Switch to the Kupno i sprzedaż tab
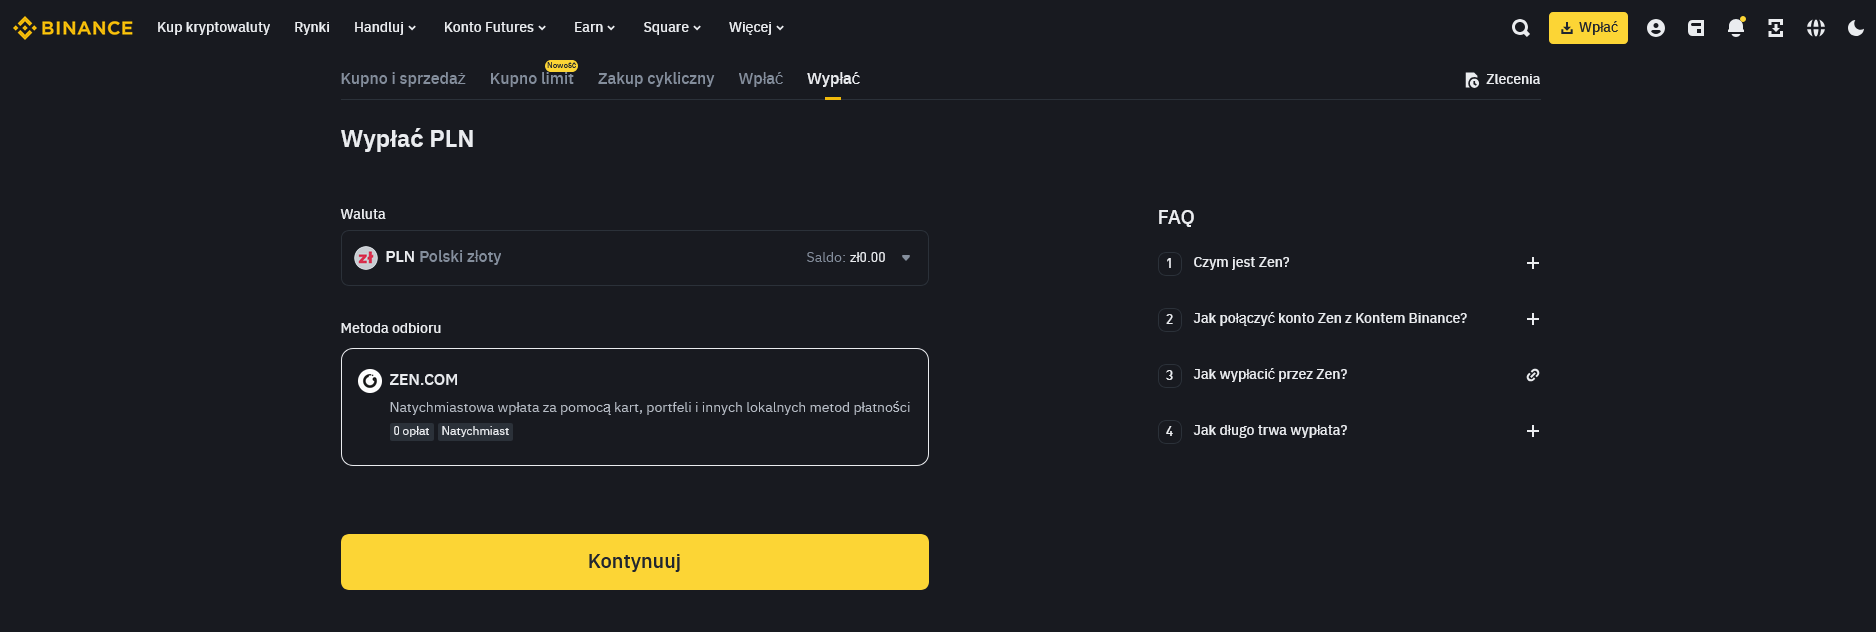Viewport: 1876px width, 632px height. coord(403,79)
